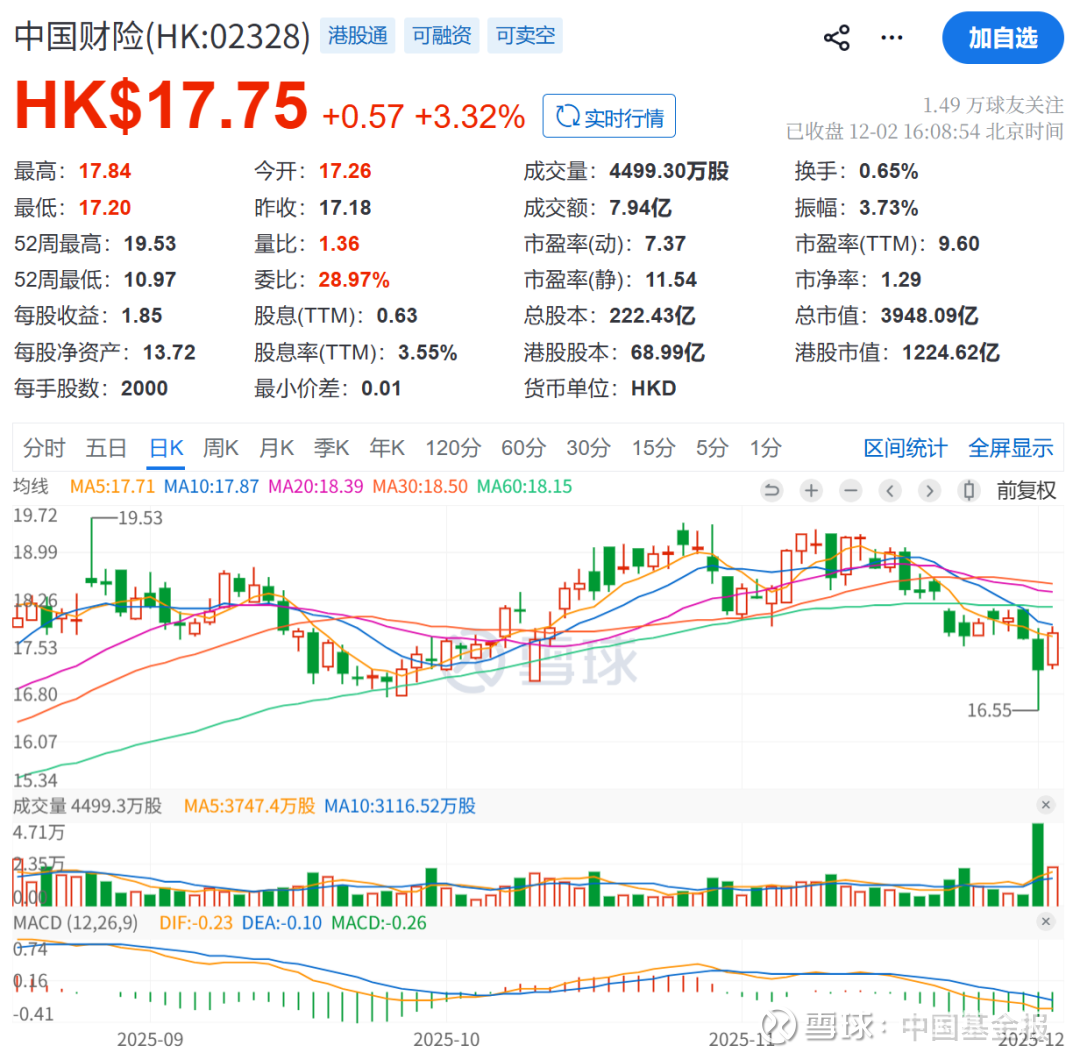
Task: Switch to the 分时 chart tab
Action: click(44, 448)
